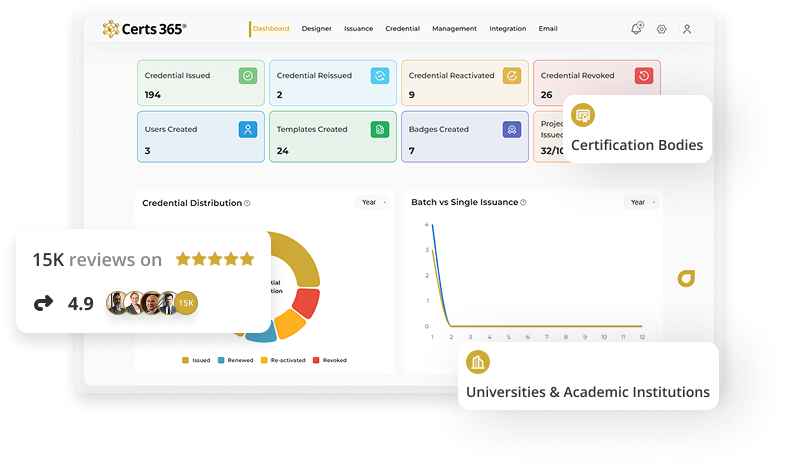Image resolution: width=786 pixels, height=476 pixels.
Task: Click the Credential Reactivated yellow icon
Action: pyautogui.click(x=512, y=76)
